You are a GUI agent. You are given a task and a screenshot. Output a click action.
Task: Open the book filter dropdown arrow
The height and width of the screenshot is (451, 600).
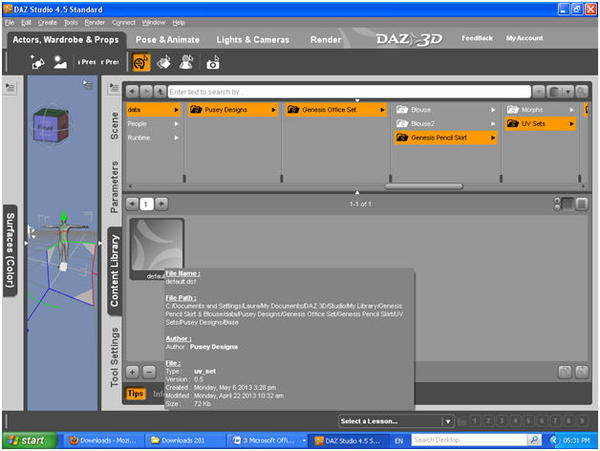click(x=568, y=92)
